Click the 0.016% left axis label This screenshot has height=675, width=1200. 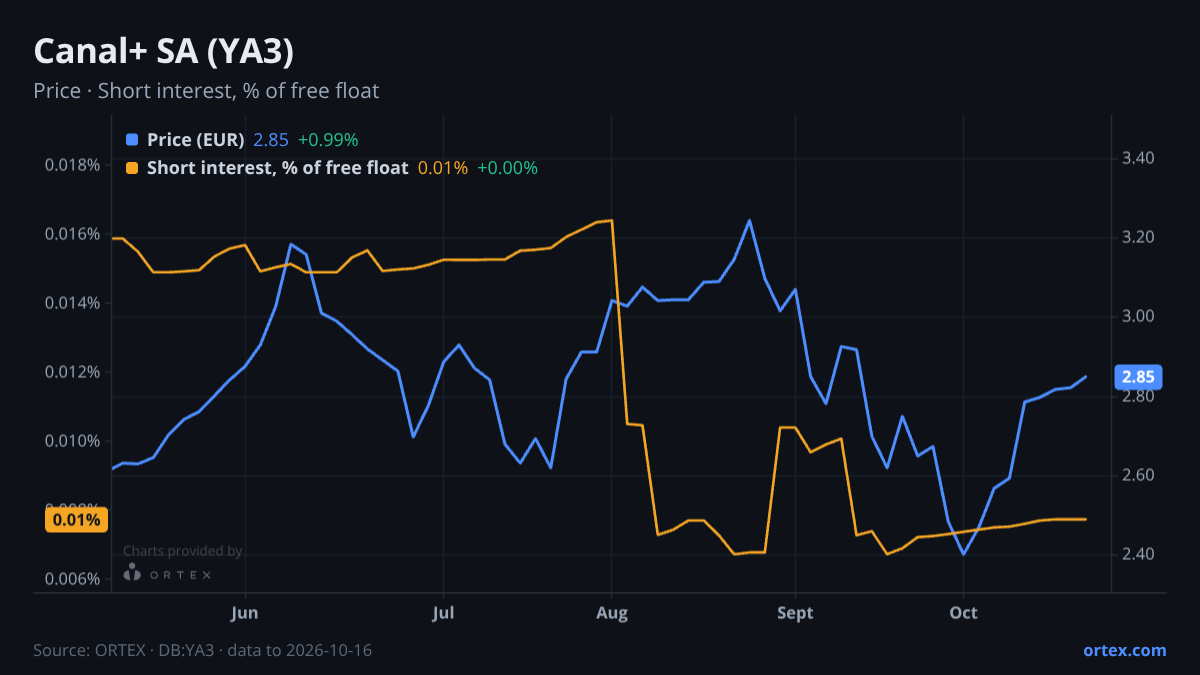click(72, 234)
